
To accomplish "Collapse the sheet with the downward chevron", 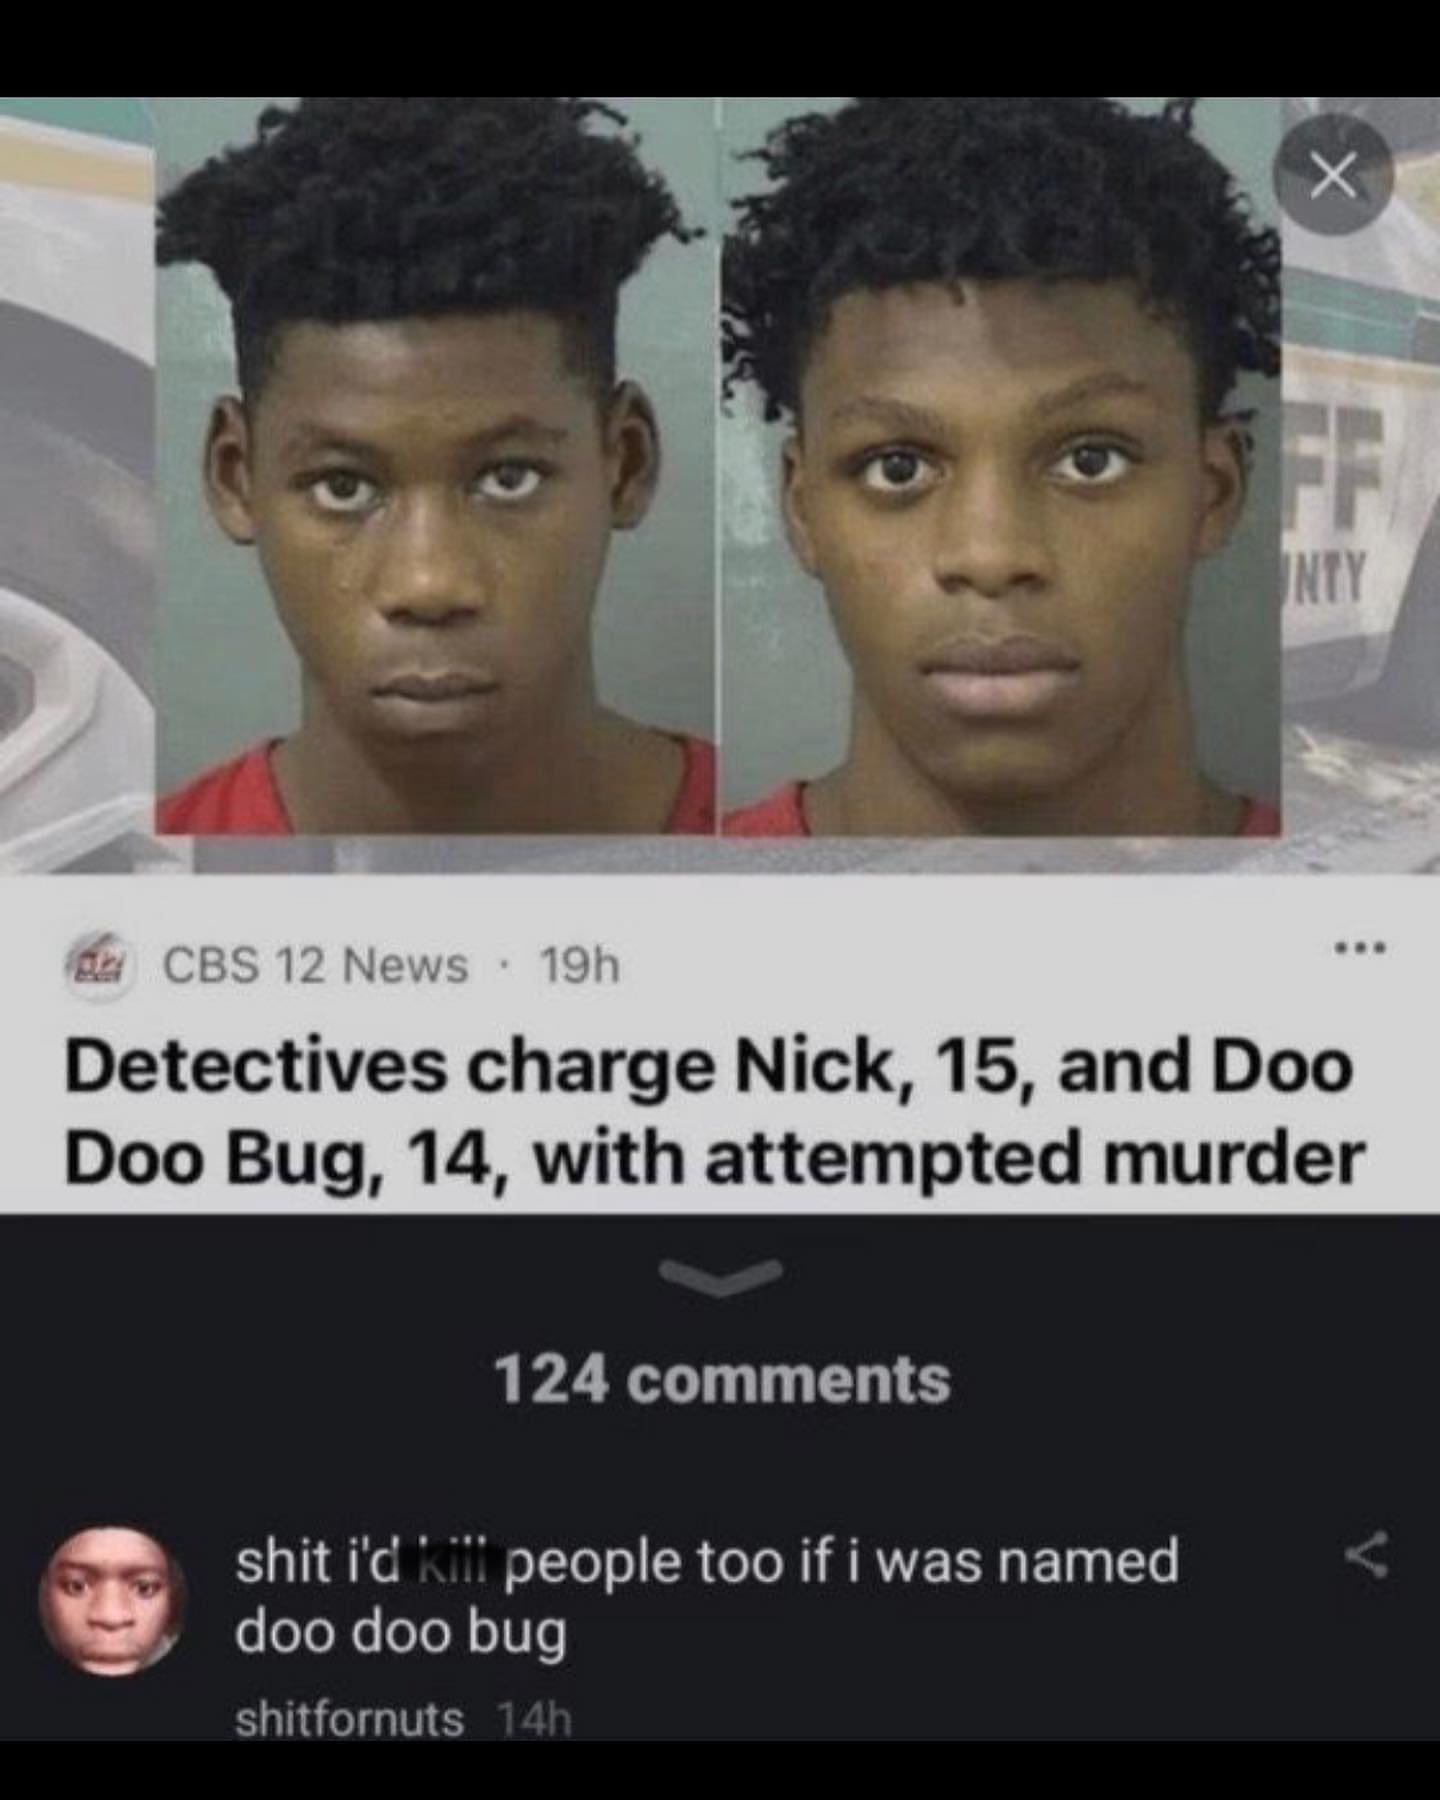I will tap(720, 1276).
